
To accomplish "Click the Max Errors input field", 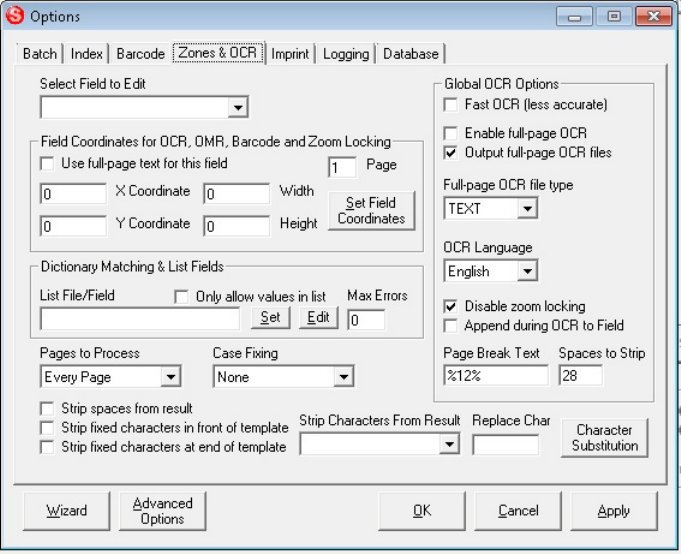I will (366, 320).
